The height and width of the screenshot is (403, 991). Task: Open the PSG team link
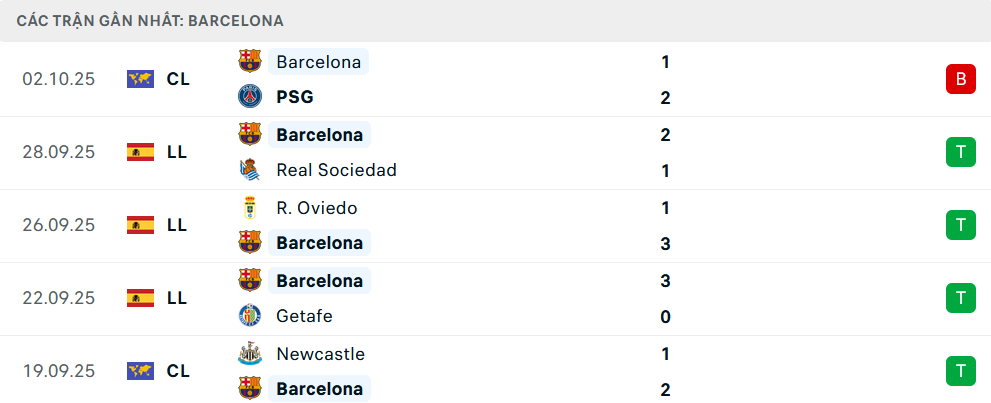(295, 97)
